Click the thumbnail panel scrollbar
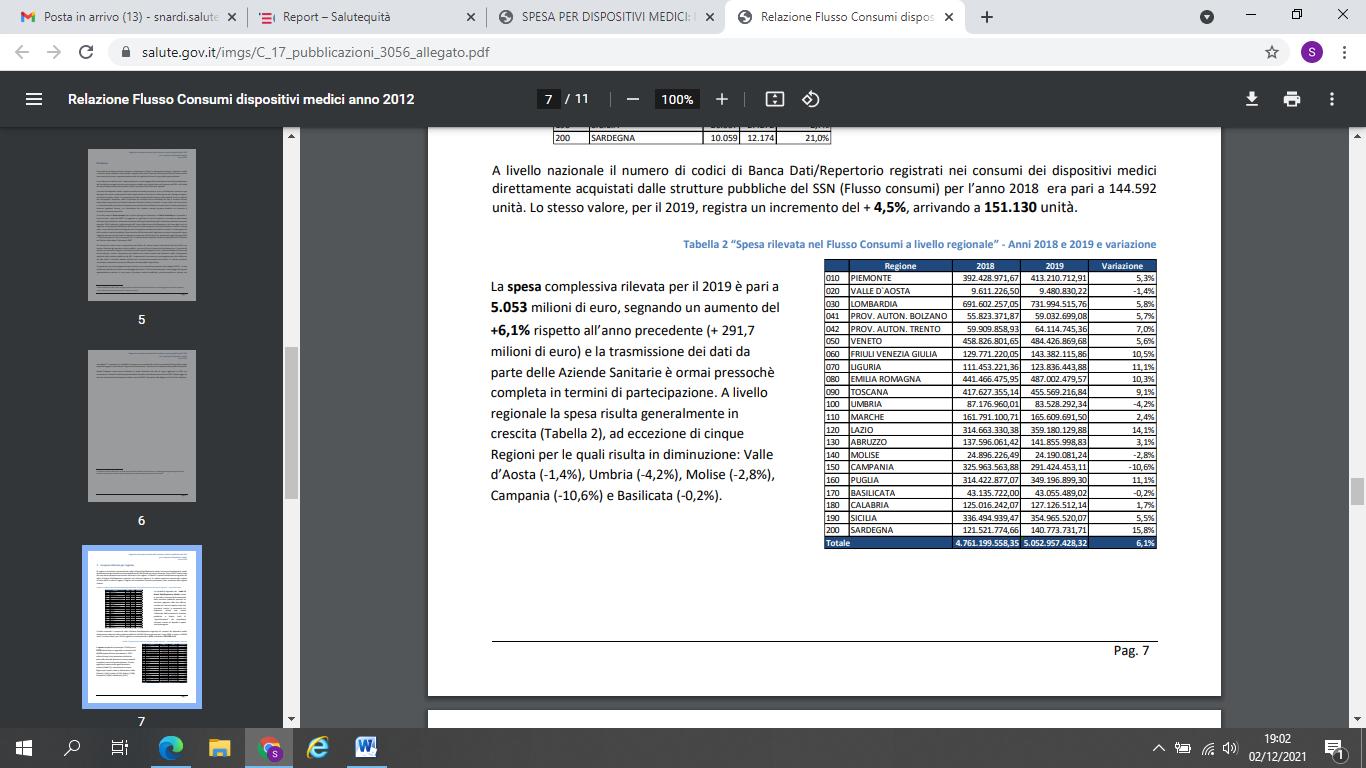This screenshot has width=1366, height=768. [x=292, y=422]
